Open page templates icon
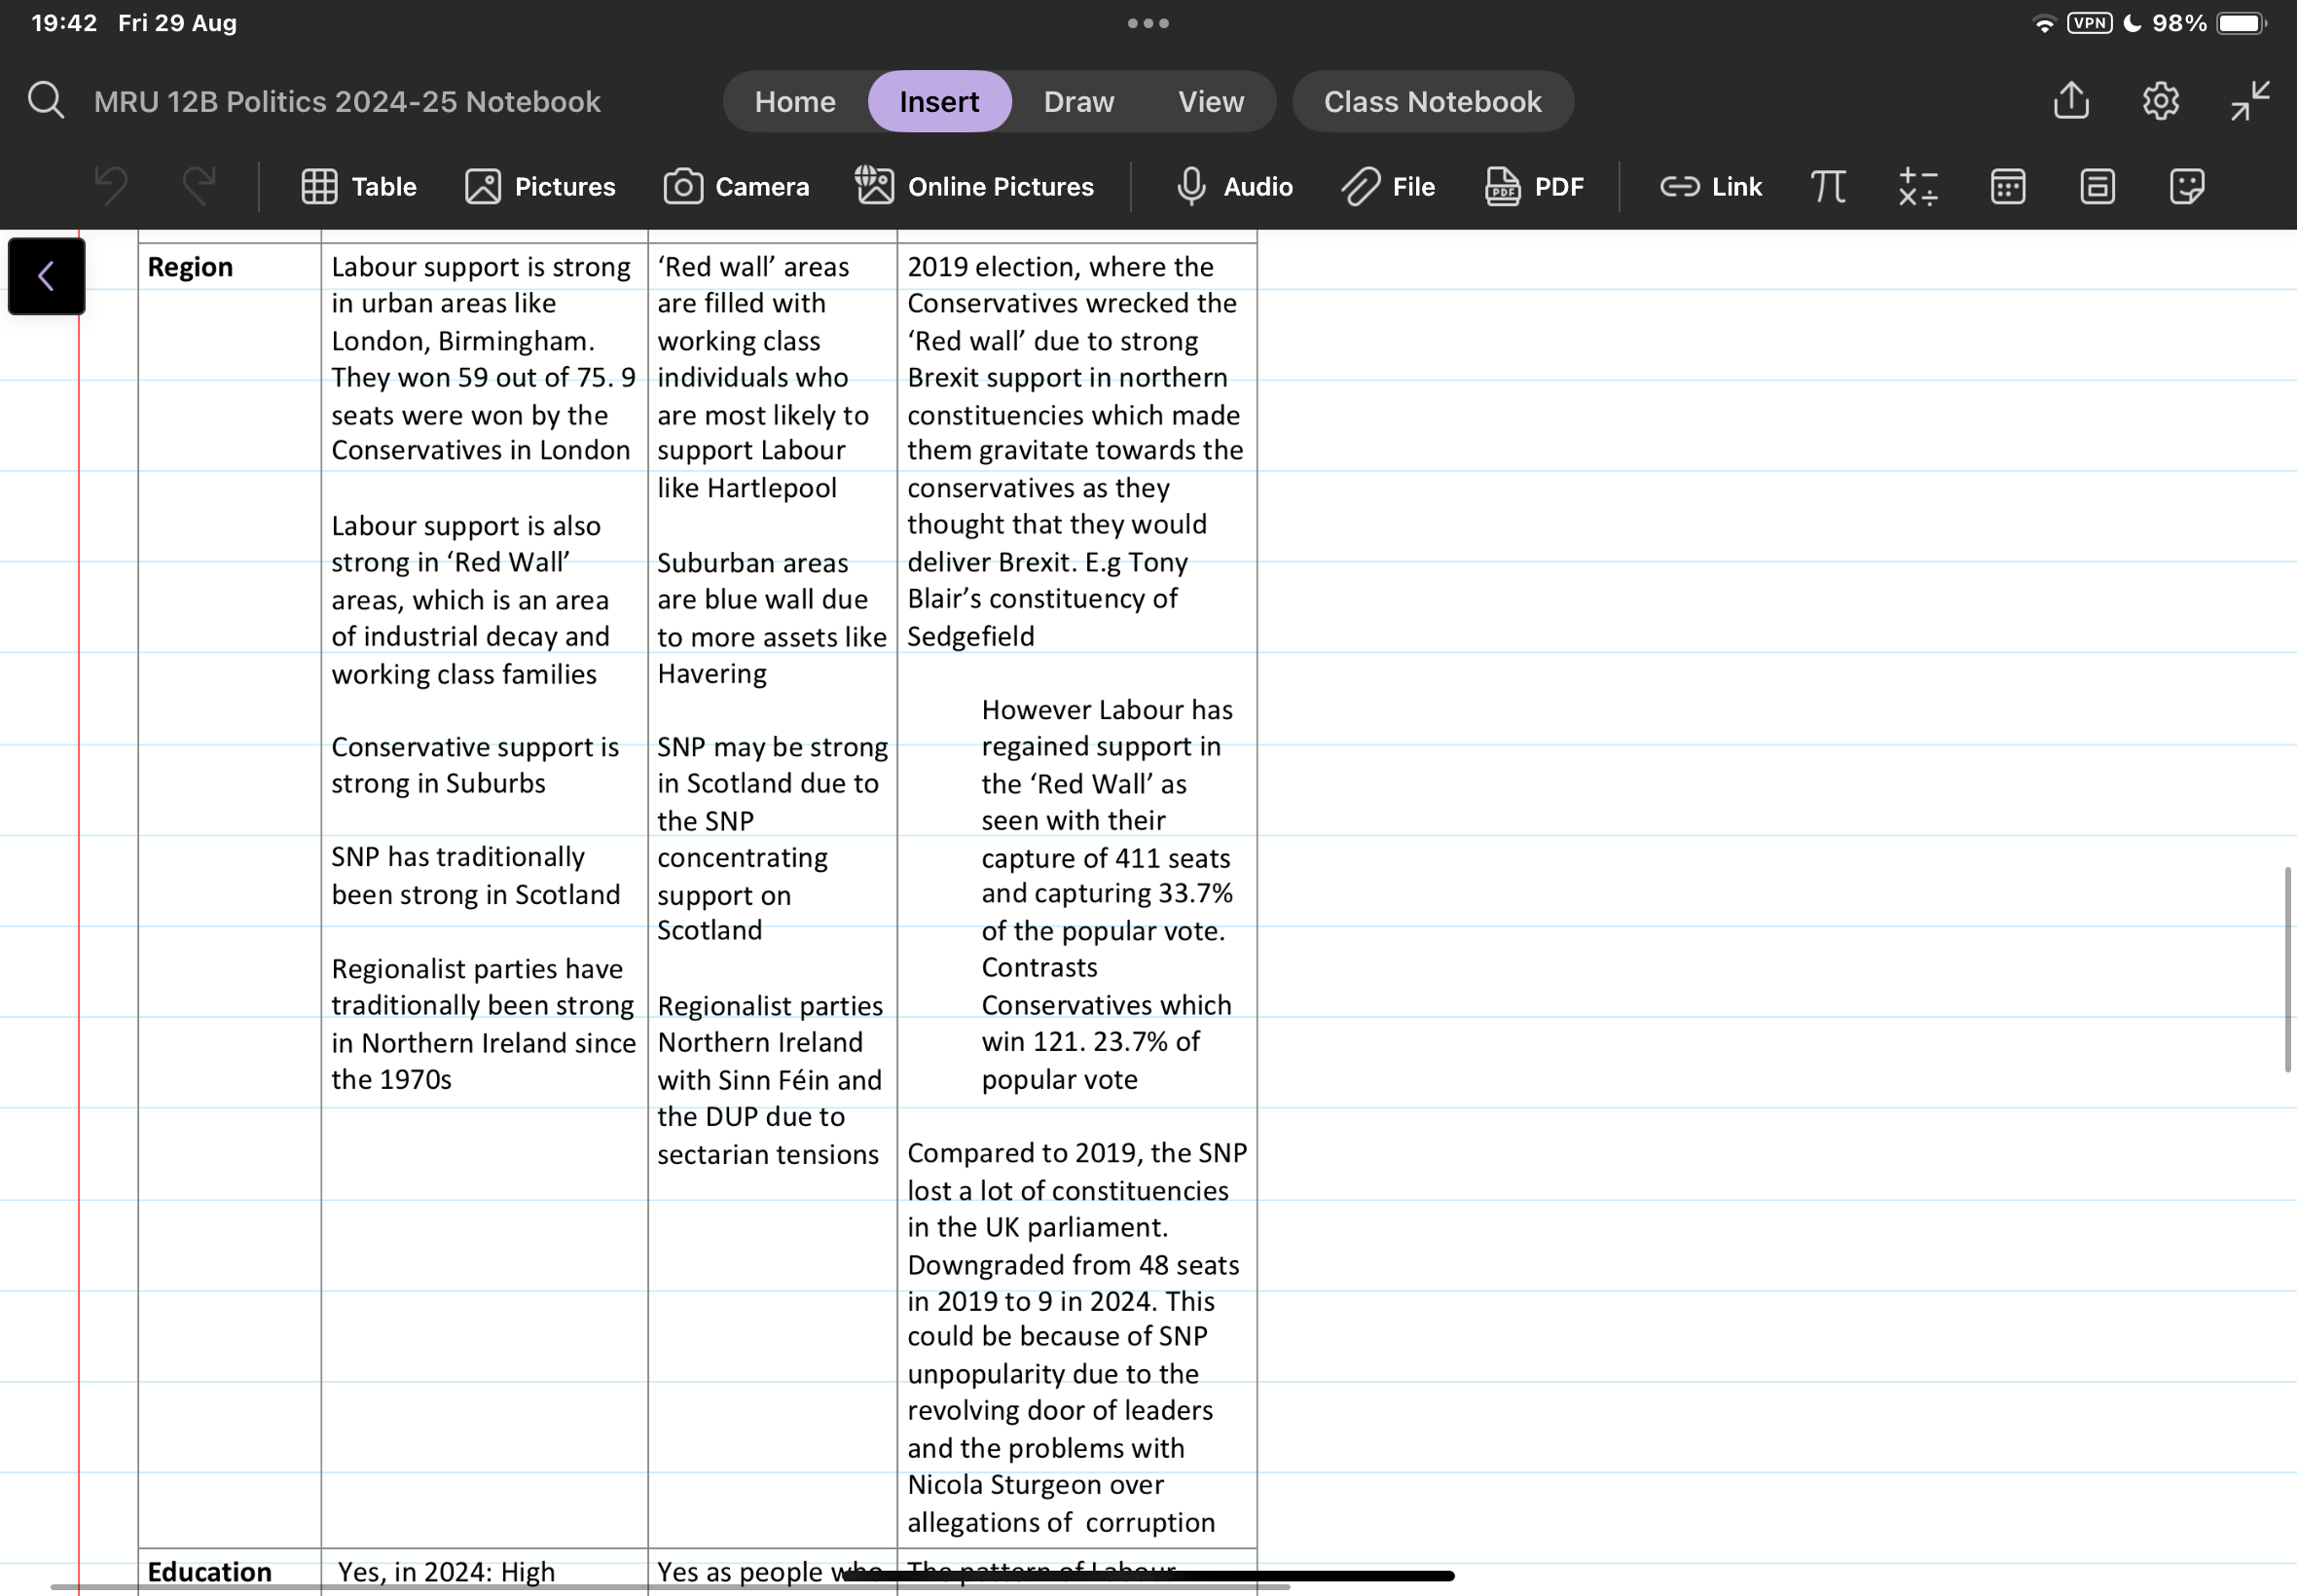The height and width of the screenshot is (1596, 2297). 2097,187
